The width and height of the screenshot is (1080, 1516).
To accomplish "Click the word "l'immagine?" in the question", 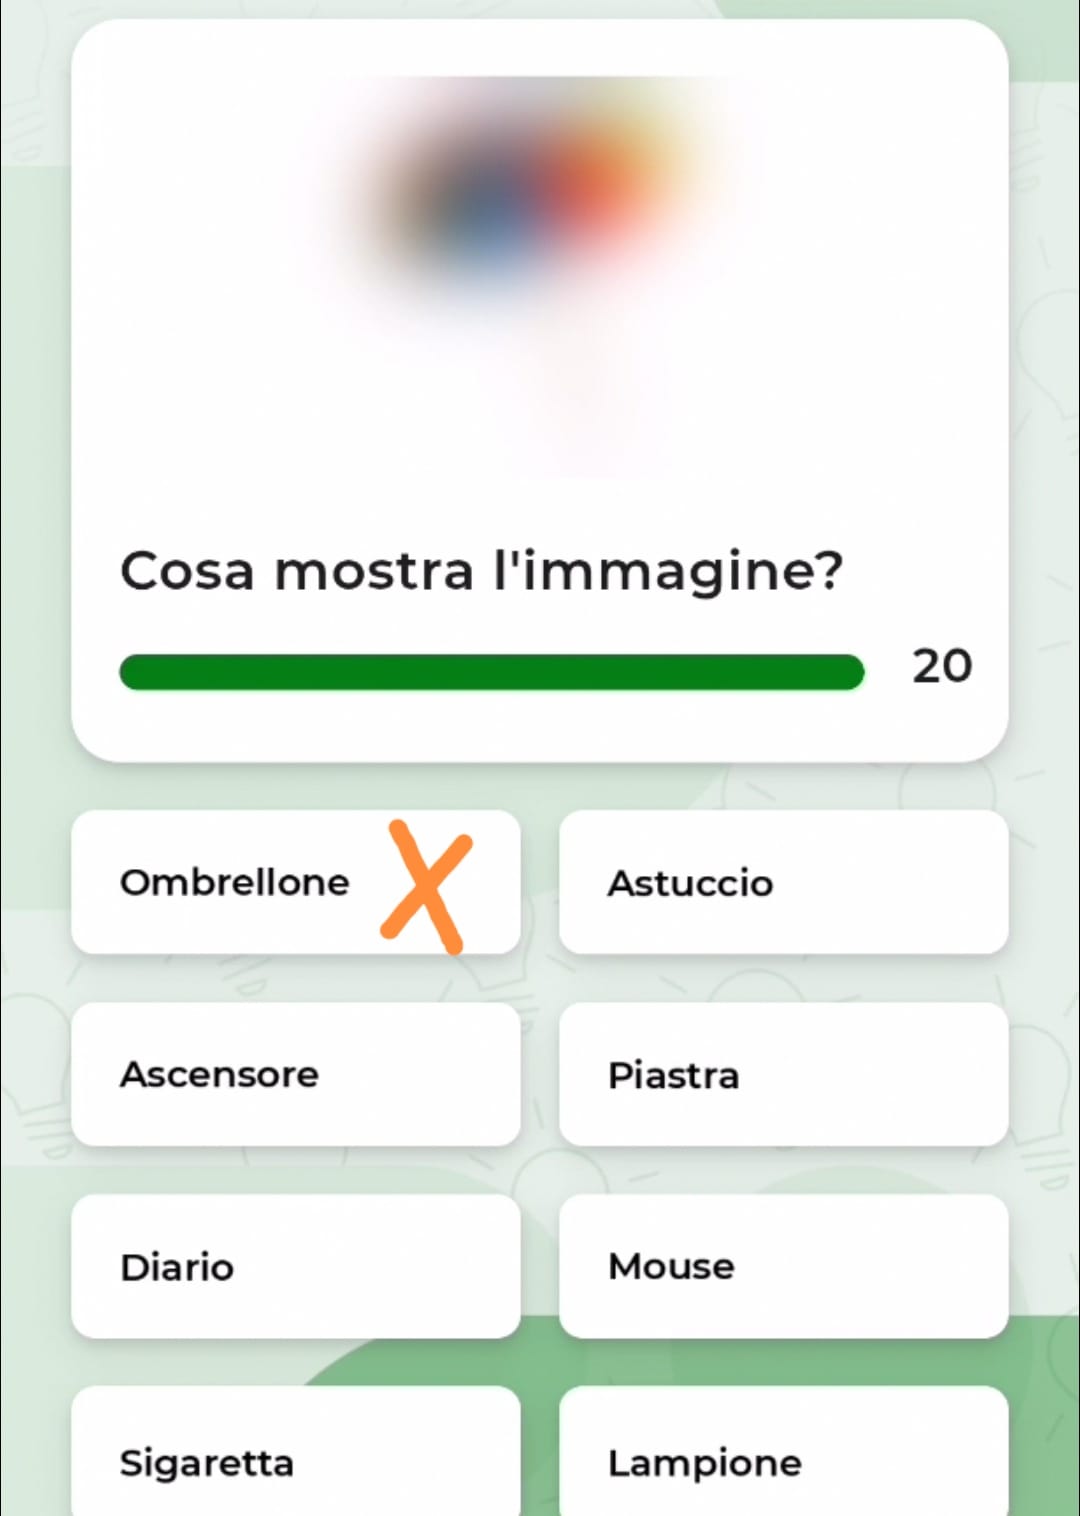I will point(669,573).
